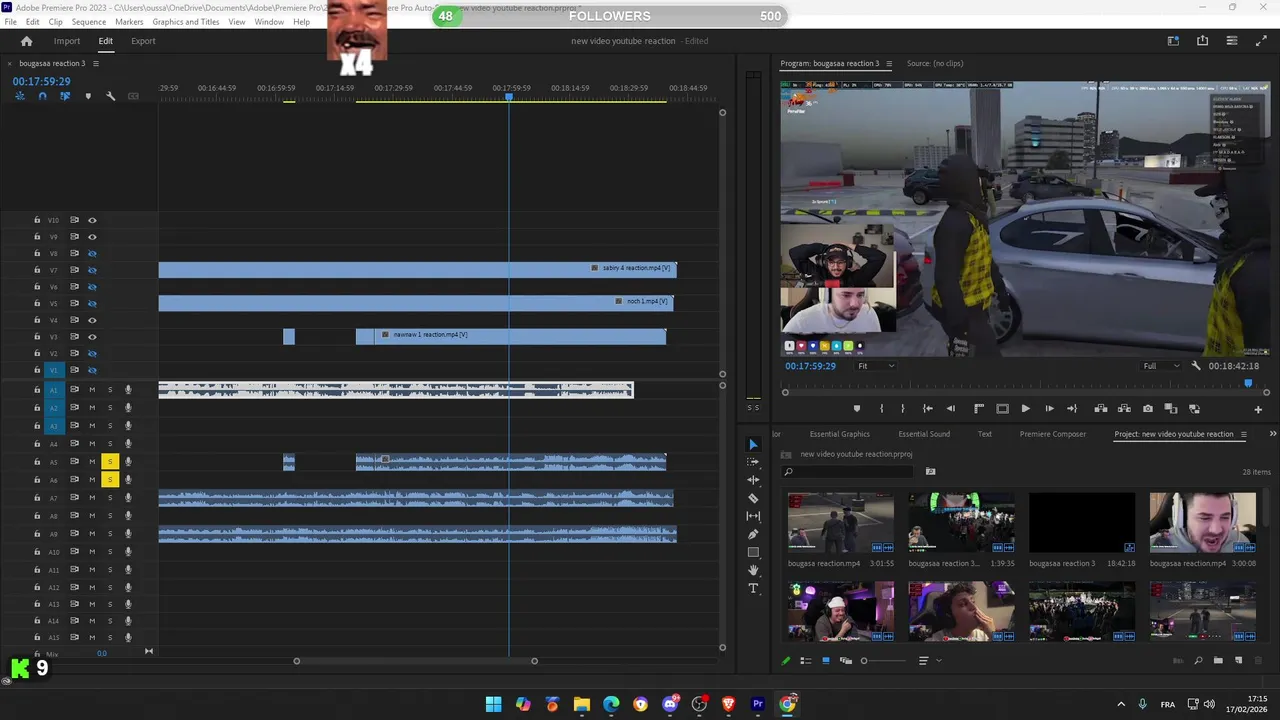The image size is (1280, 720).
Task: Open Source (no clips) monitor tab
Action: 935,64
